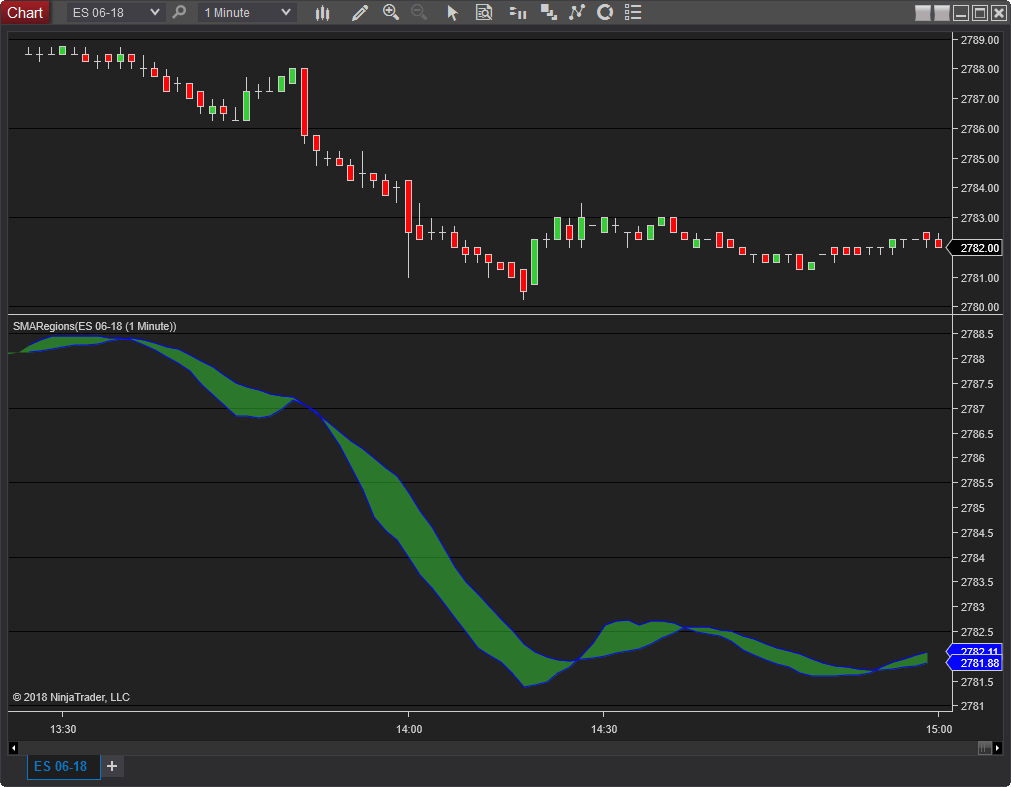Screen dimensions: 1011x787
Task: Click the 2781.88 SMA value marker
Action: pyautogui.click(x=976, y=663)
